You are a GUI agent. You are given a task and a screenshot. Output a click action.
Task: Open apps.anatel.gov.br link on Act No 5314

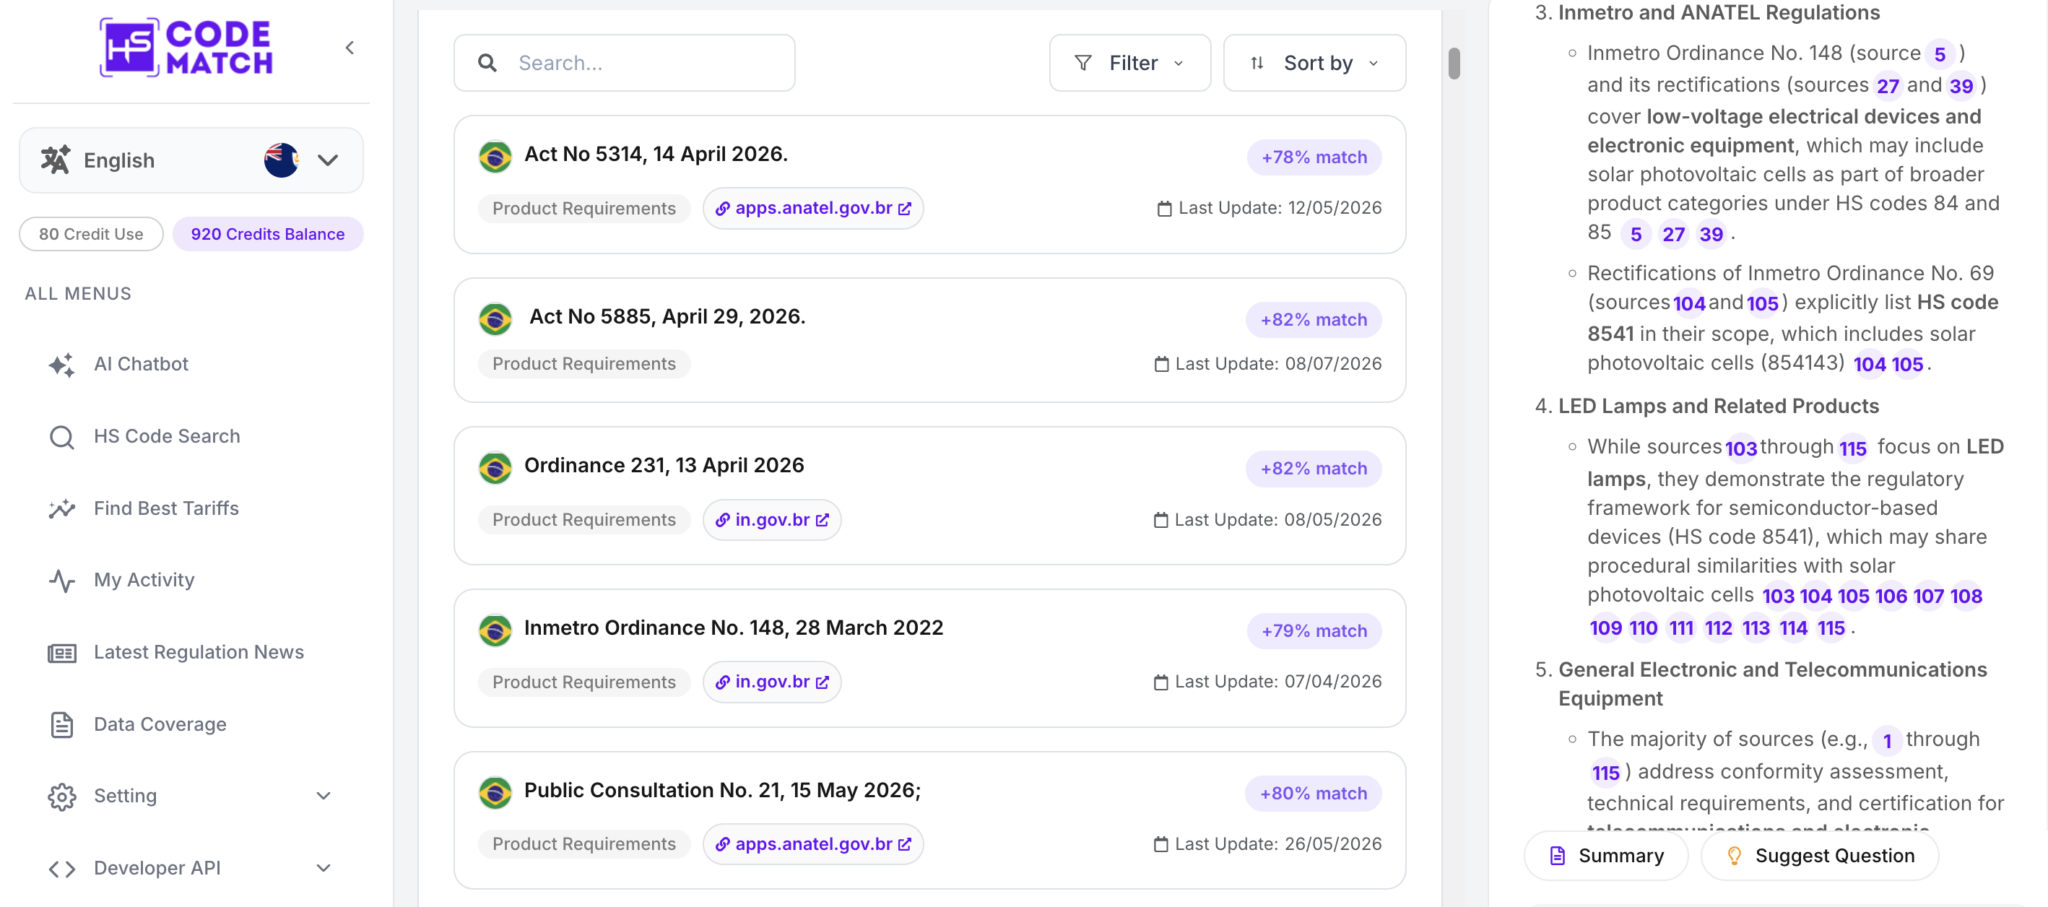(813, 208)
